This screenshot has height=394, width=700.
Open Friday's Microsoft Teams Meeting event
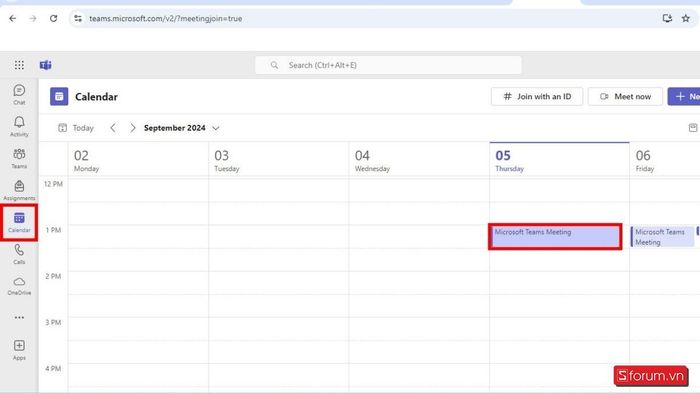(x=662, y=237)
